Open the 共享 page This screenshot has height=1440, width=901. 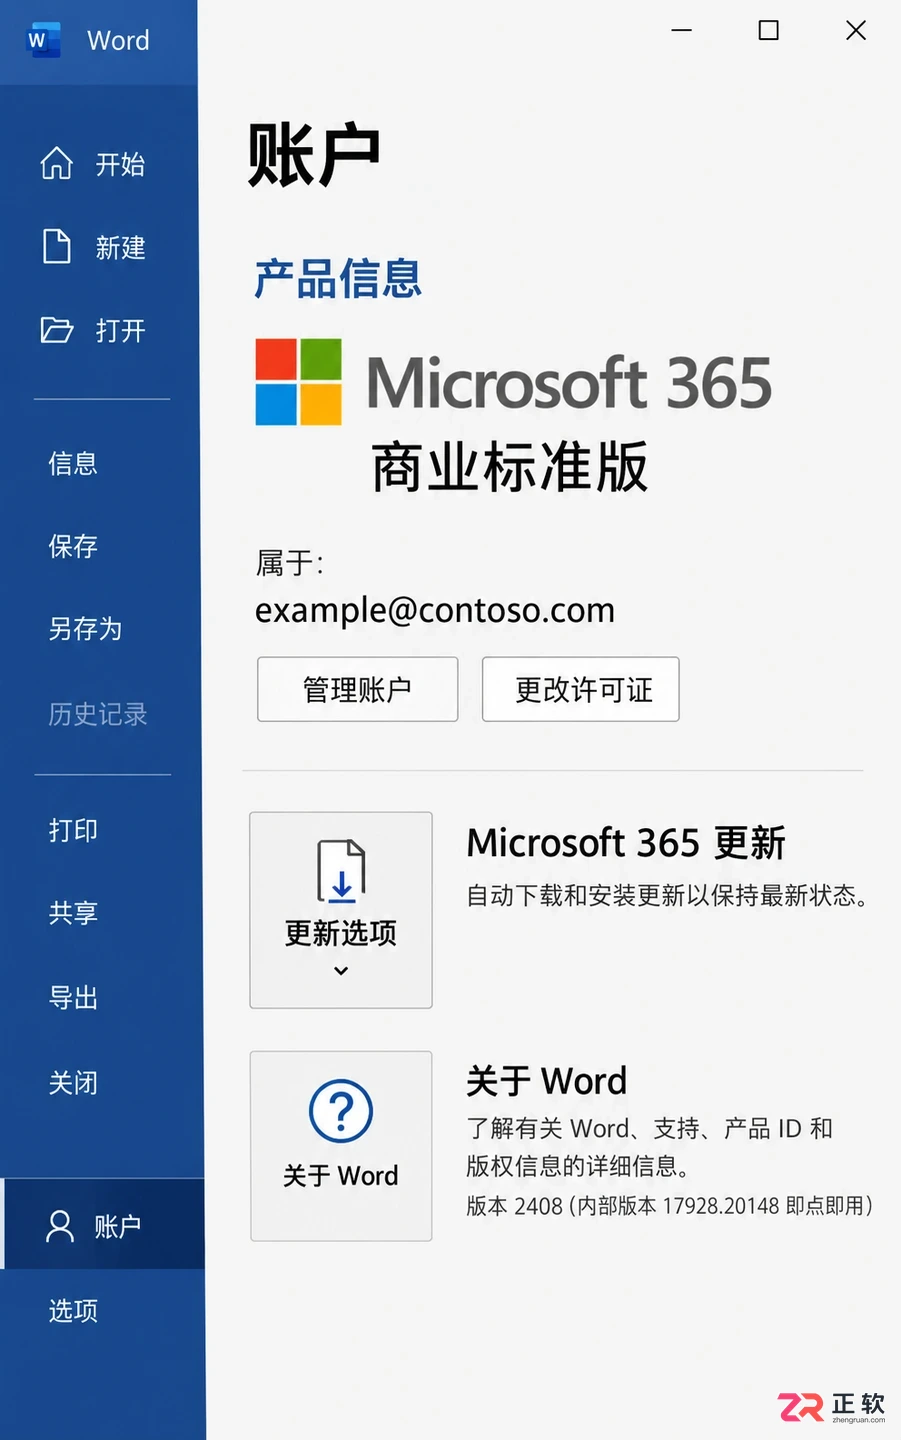[73, 913]
